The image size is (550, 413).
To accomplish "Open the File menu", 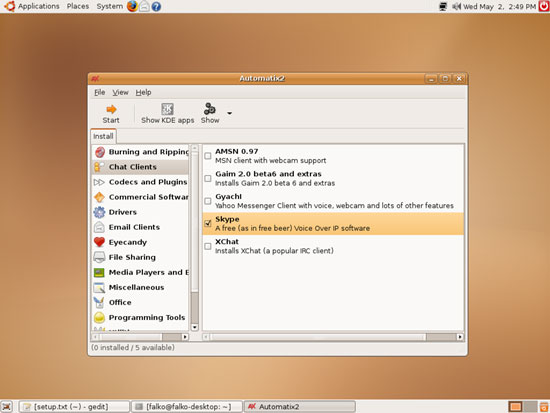I will point(100,92).
